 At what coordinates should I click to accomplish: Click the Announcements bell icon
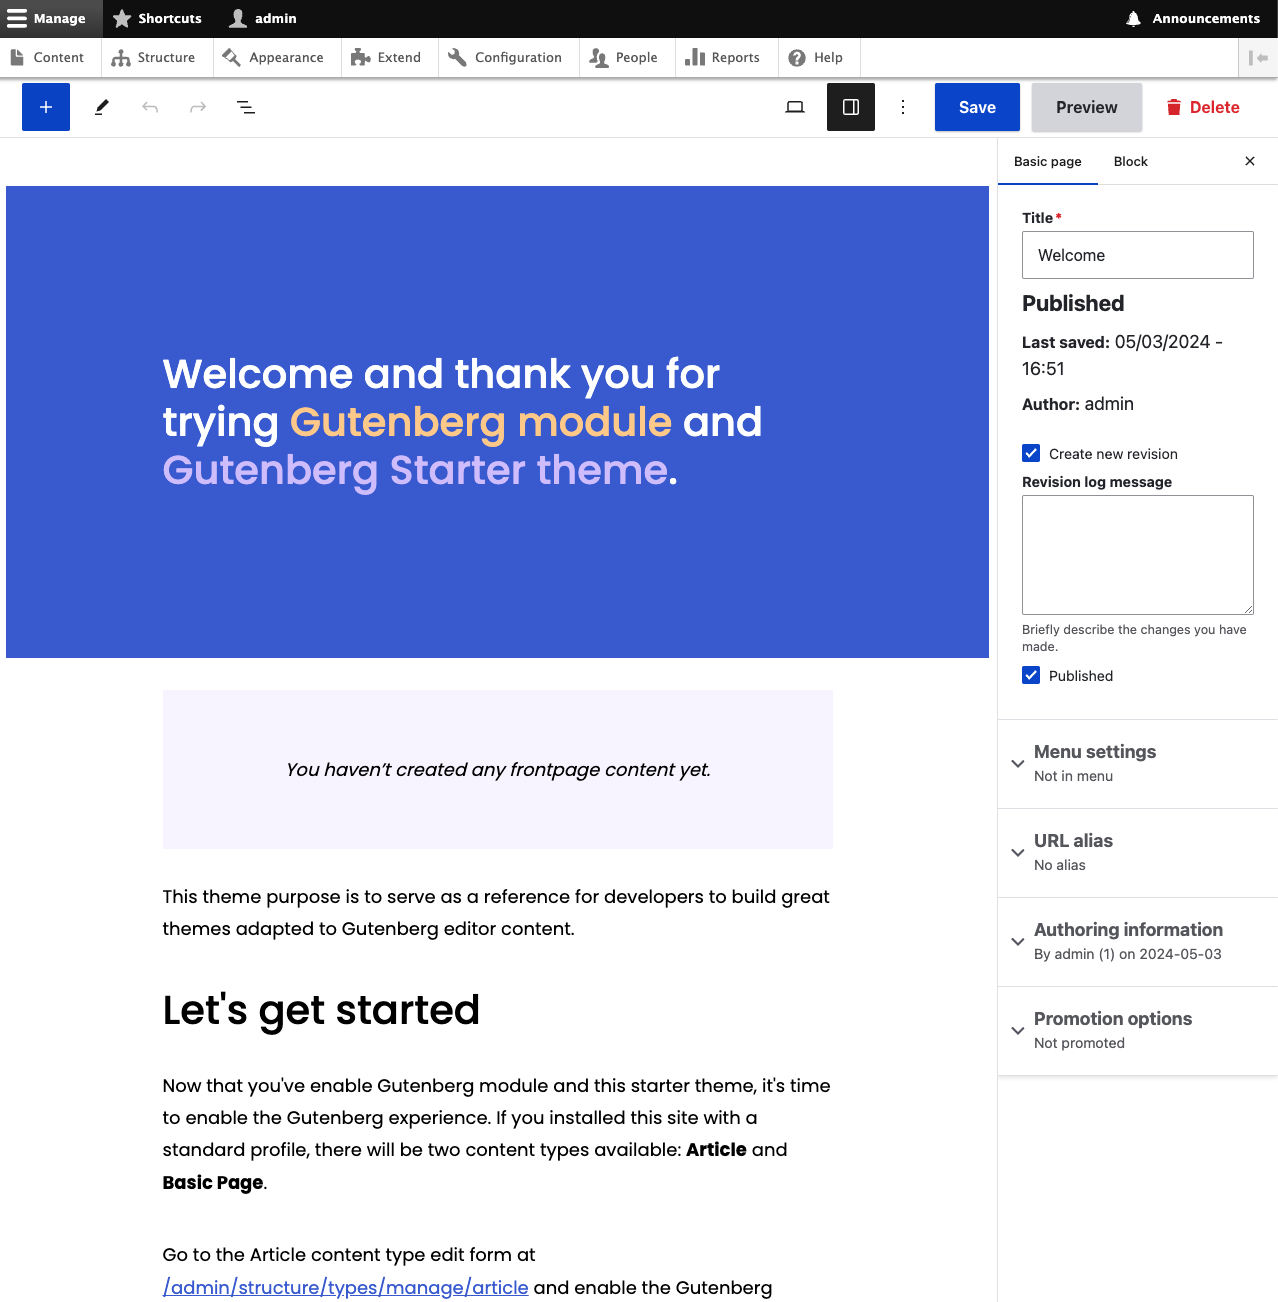(x=1133, y=18)
